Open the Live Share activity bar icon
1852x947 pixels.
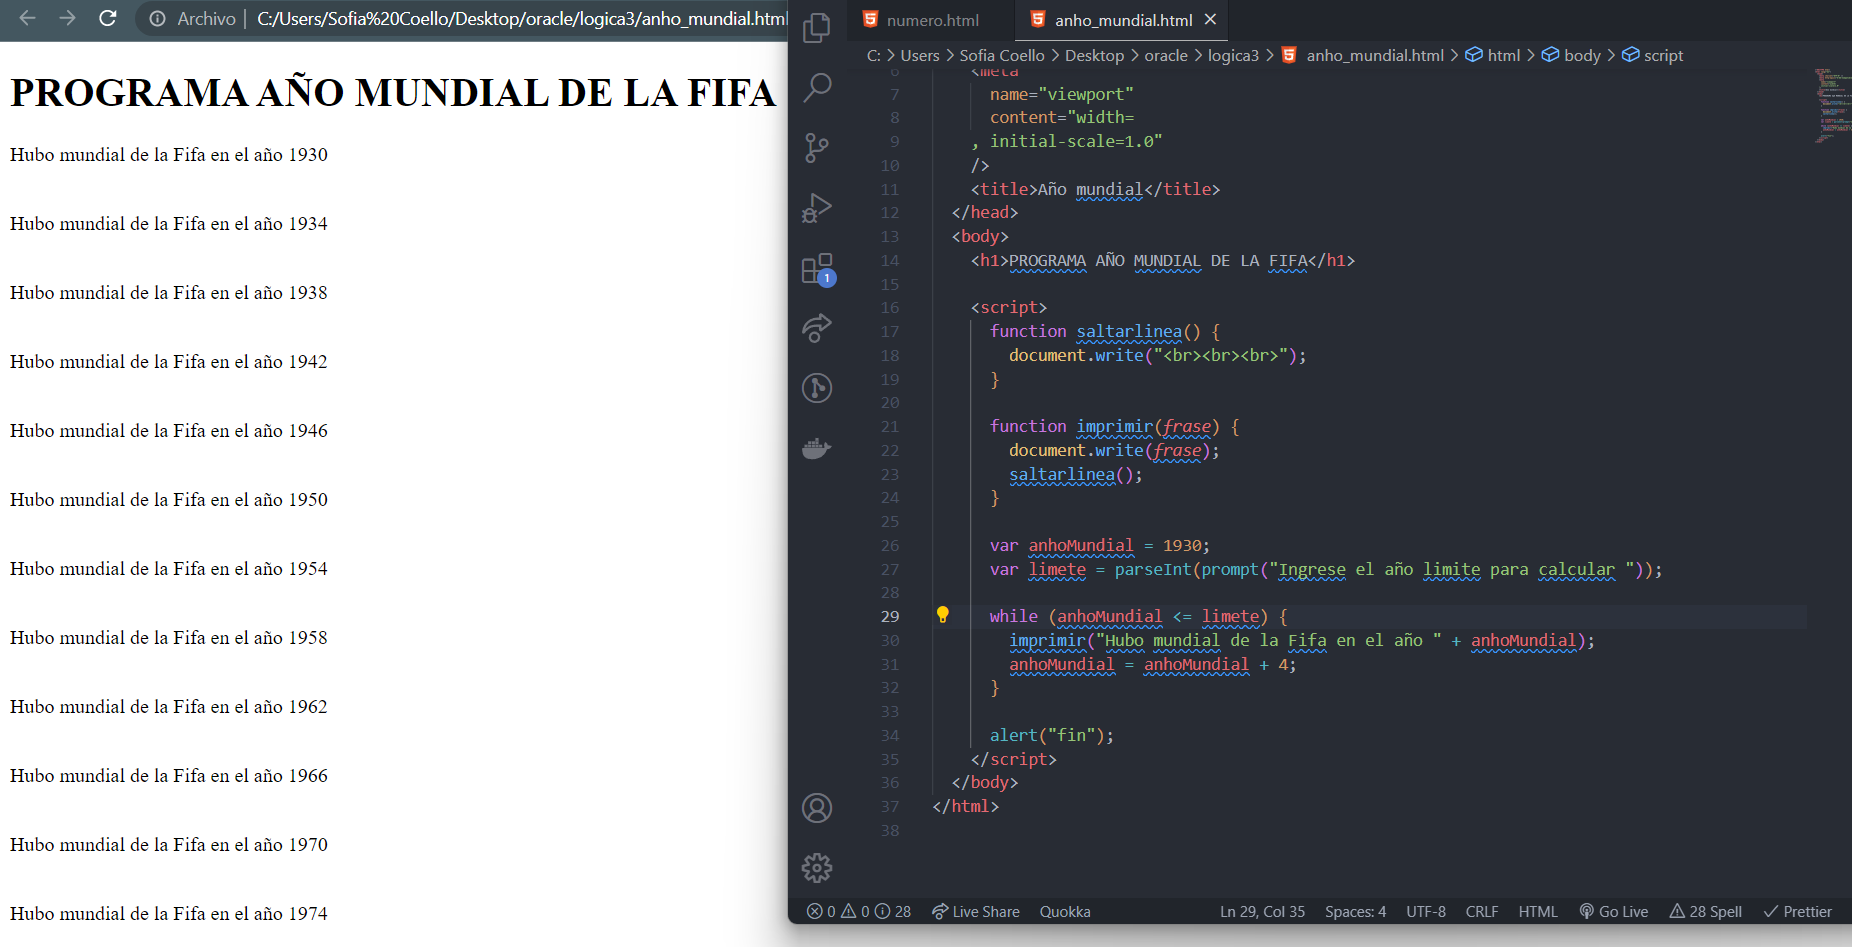pyautogui.click(x=817, y=328)
